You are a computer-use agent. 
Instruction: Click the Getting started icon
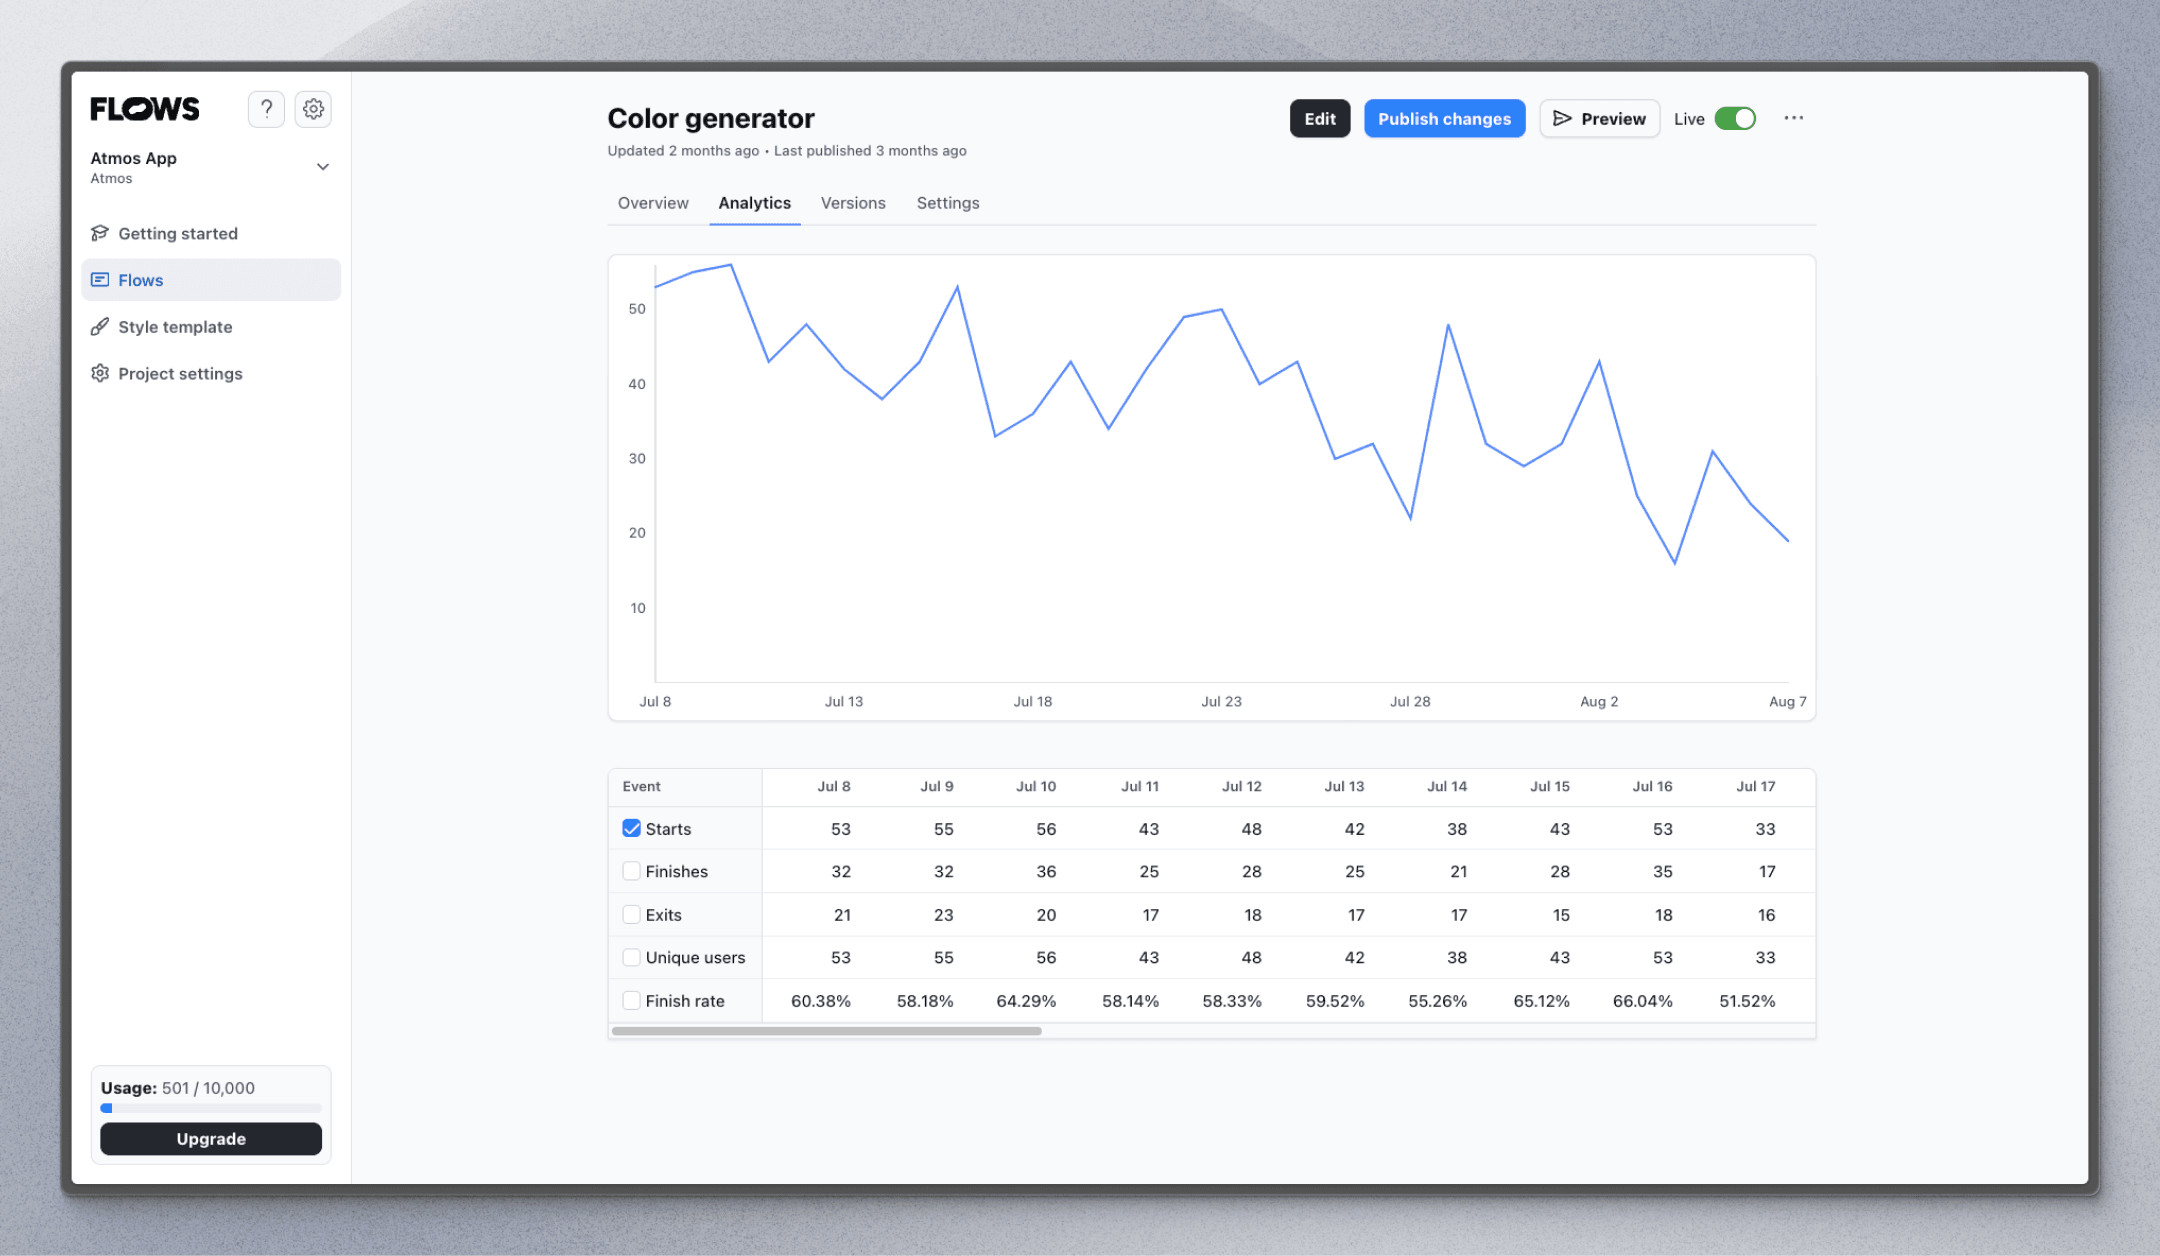coord(102,233)
